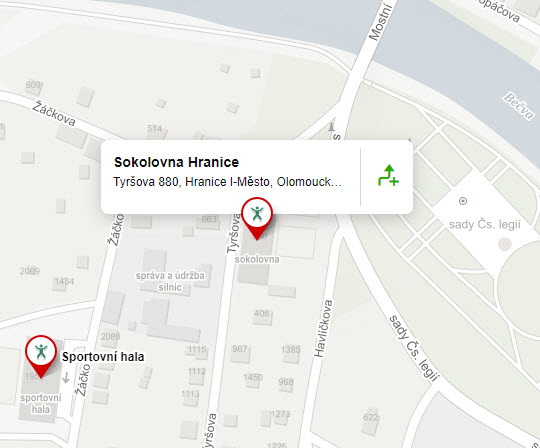Click the house number 406 building
Viewport: 540px width, 448px height.
(262, 313)
